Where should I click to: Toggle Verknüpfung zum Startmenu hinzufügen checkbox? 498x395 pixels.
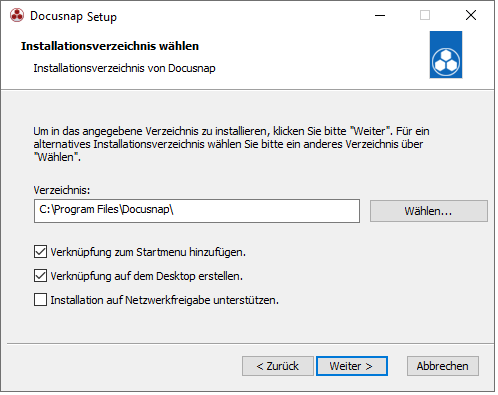click(40, 252)
